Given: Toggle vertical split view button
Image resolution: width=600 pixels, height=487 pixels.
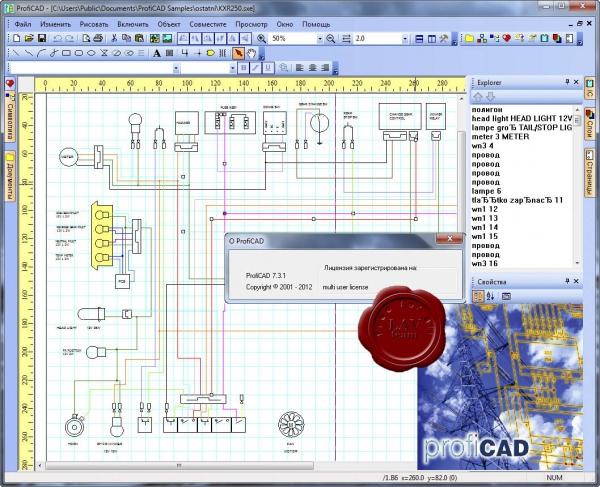Looking at the screenshot, I should point(432,38).
